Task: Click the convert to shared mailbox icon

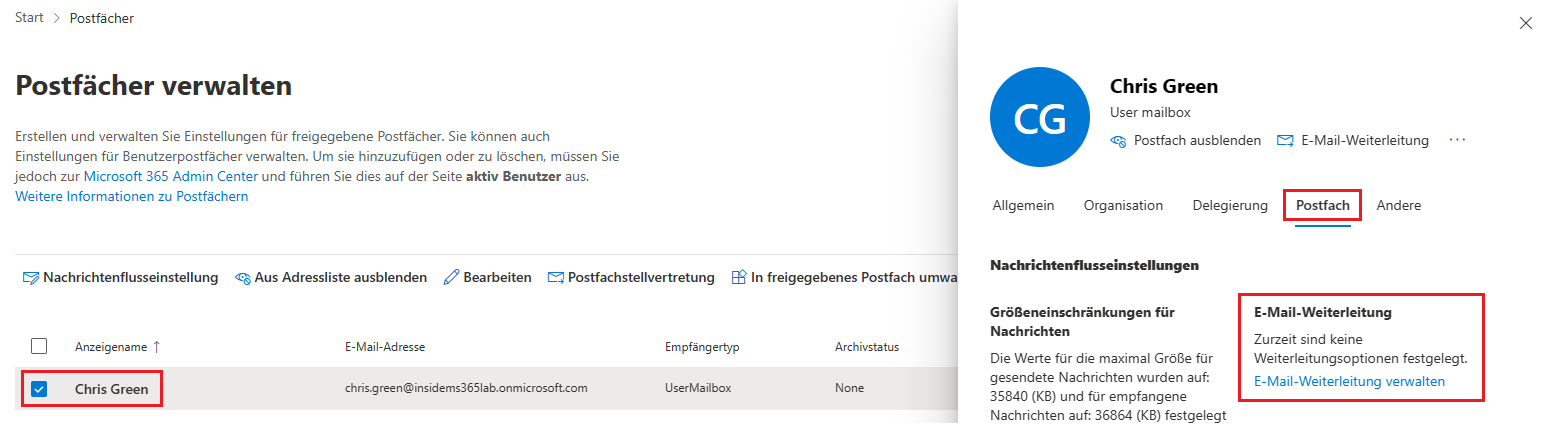Action: (739, 277)
